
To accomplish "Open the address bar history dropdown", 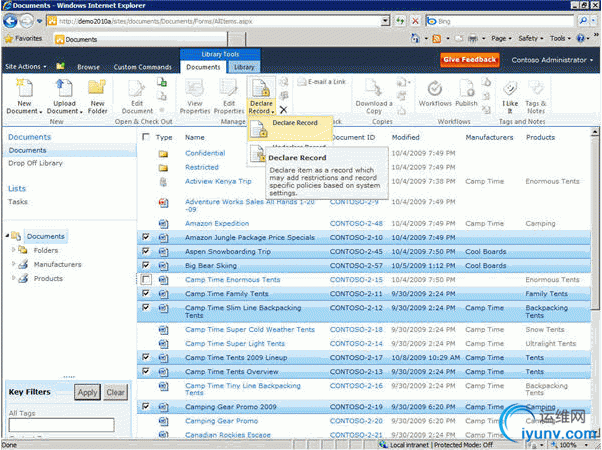I will pos(385,21).
